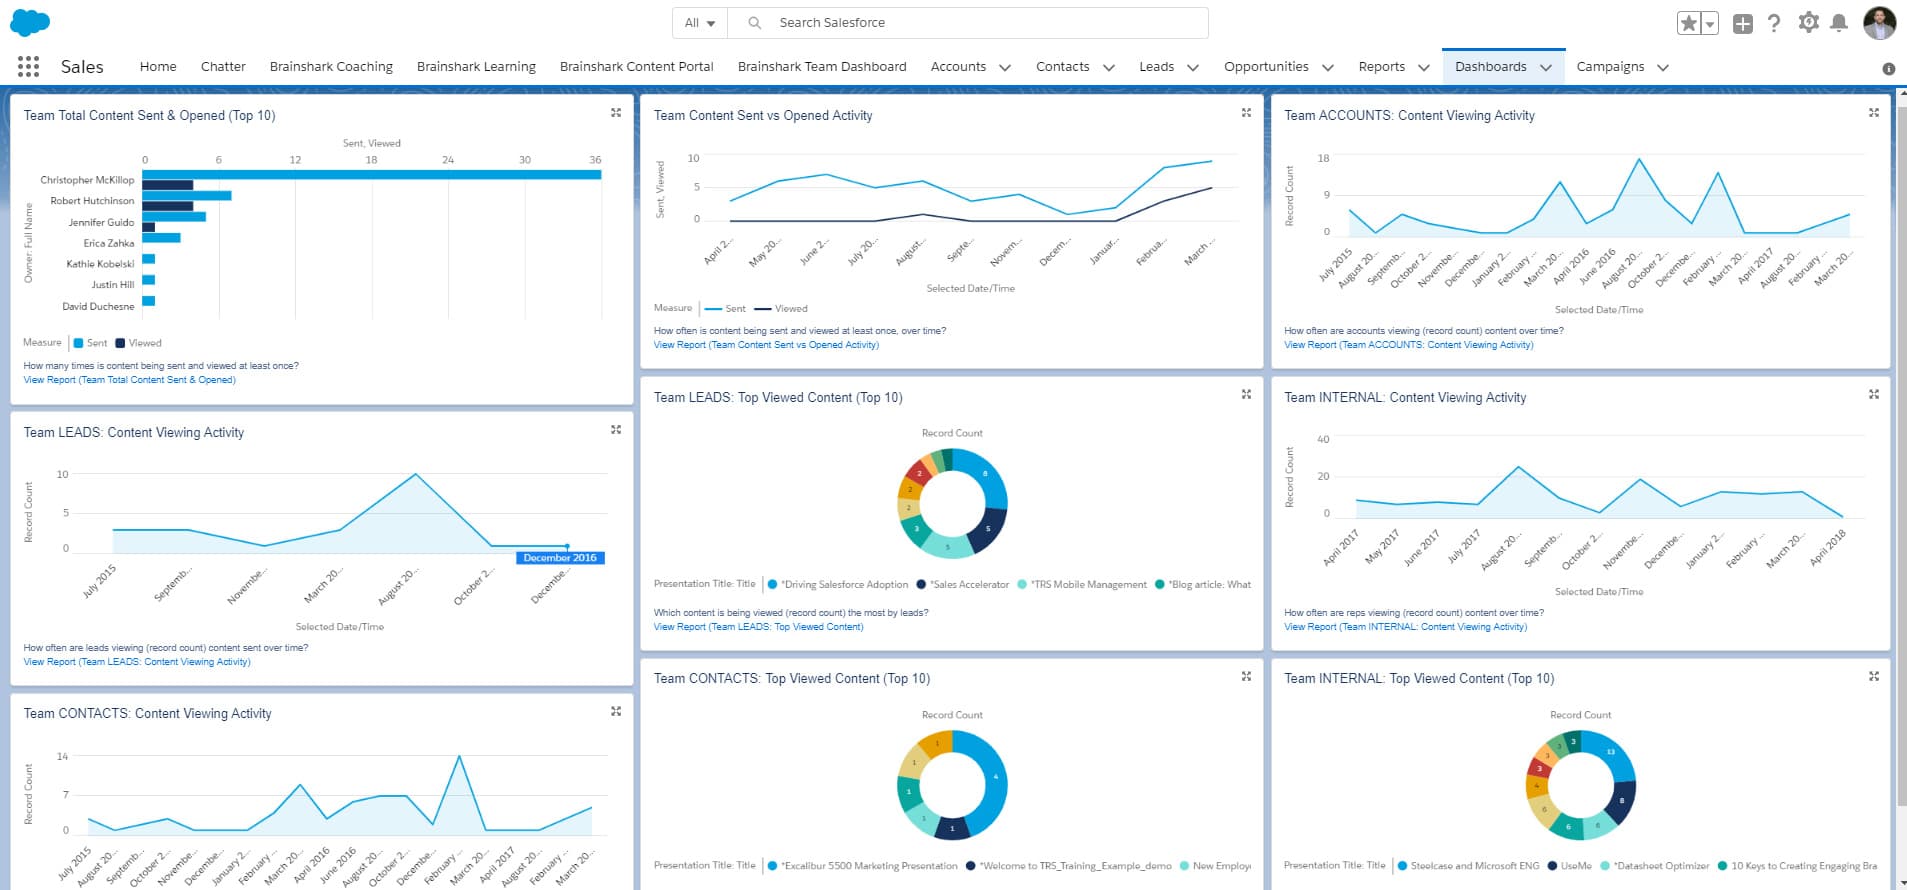This screenshot has width=1907, height=890.
Task: Expand Team CONTACTS Content Viewing Activity chart
Action: point(616,711)
